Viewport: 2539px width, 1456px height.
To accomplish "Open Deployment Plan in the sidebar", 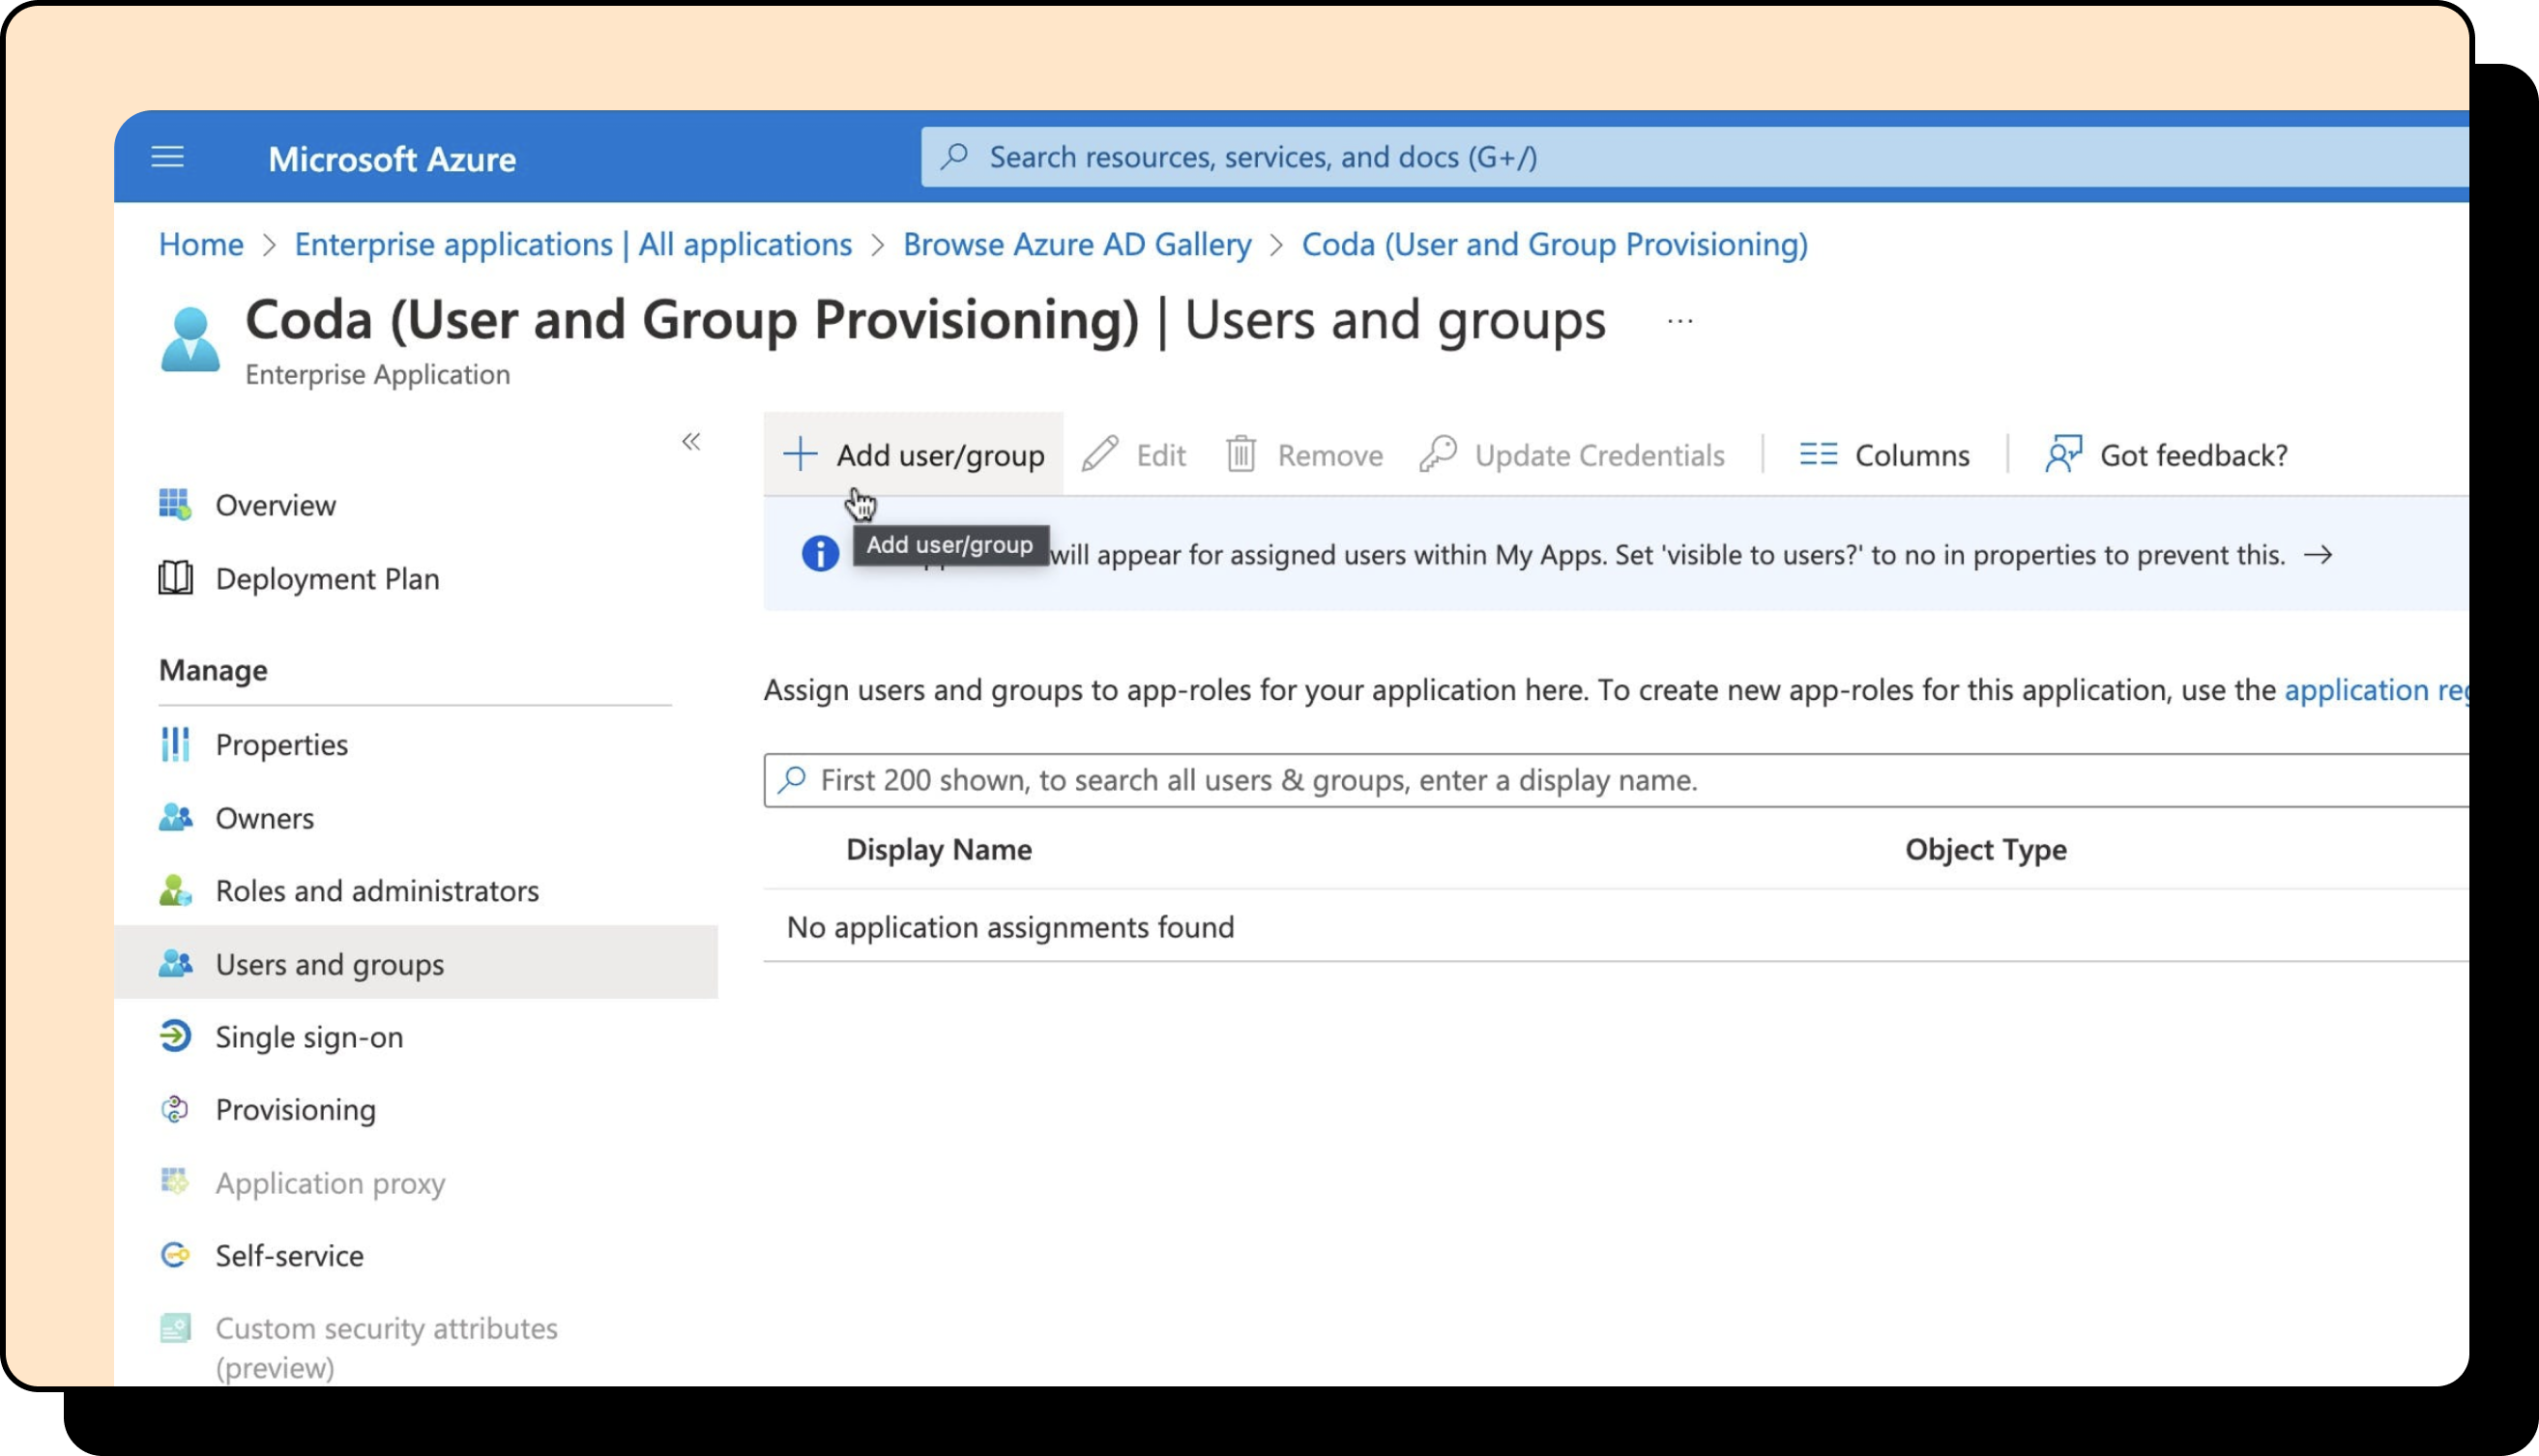I will click(x=327, y=579).
